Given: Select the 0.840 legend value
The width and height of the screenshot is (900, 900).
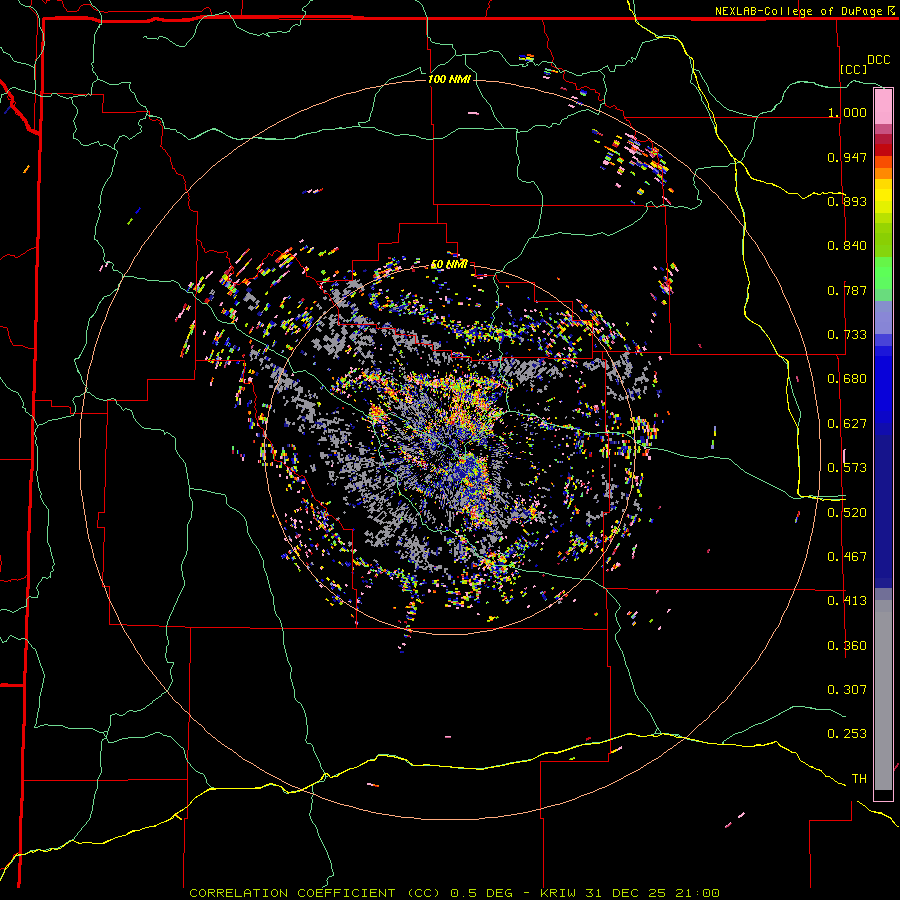Looking at the screenshot, I should (847, 246).
